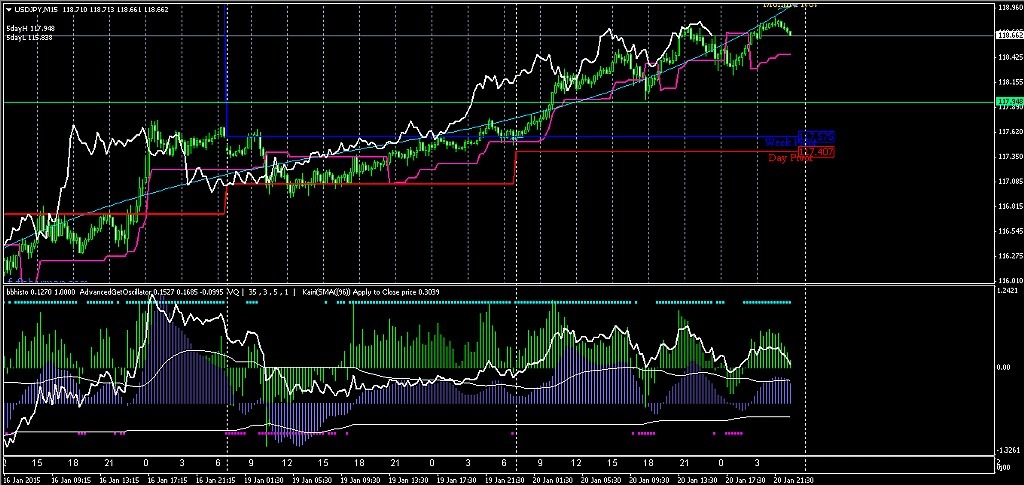Click the 16 Jan 2015 date label
The width and height of the screenshot is (1024, 485).
(24, 478)
